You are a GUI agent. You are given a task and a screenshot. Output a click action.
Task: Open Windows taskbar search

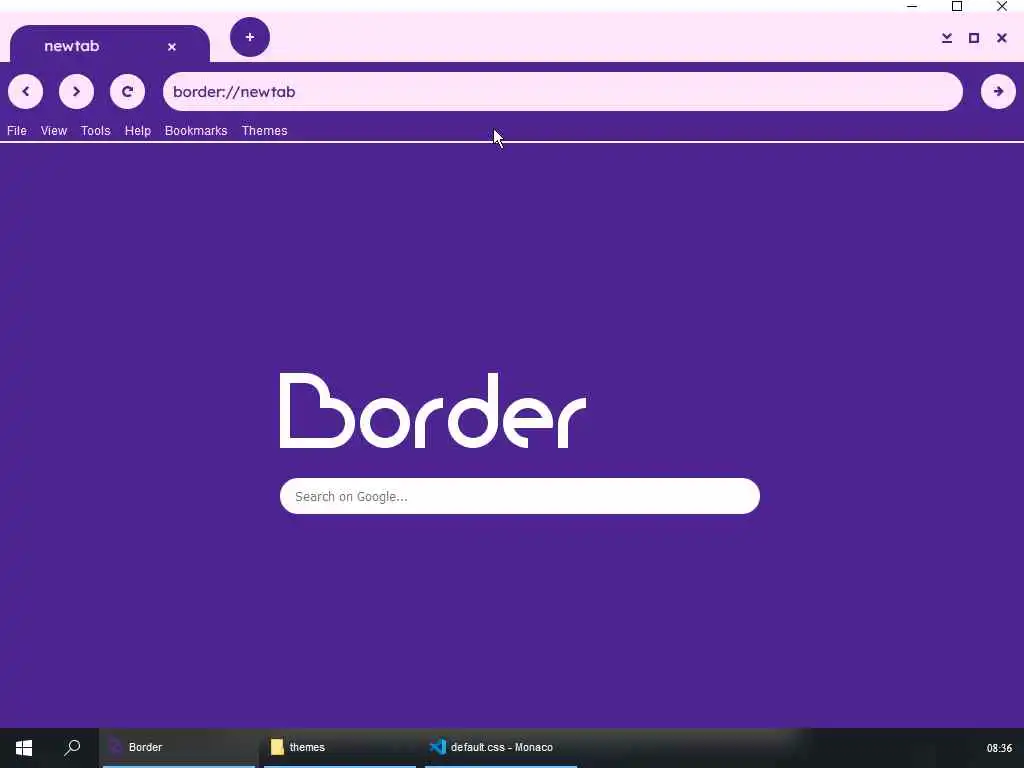click(72, 748)
